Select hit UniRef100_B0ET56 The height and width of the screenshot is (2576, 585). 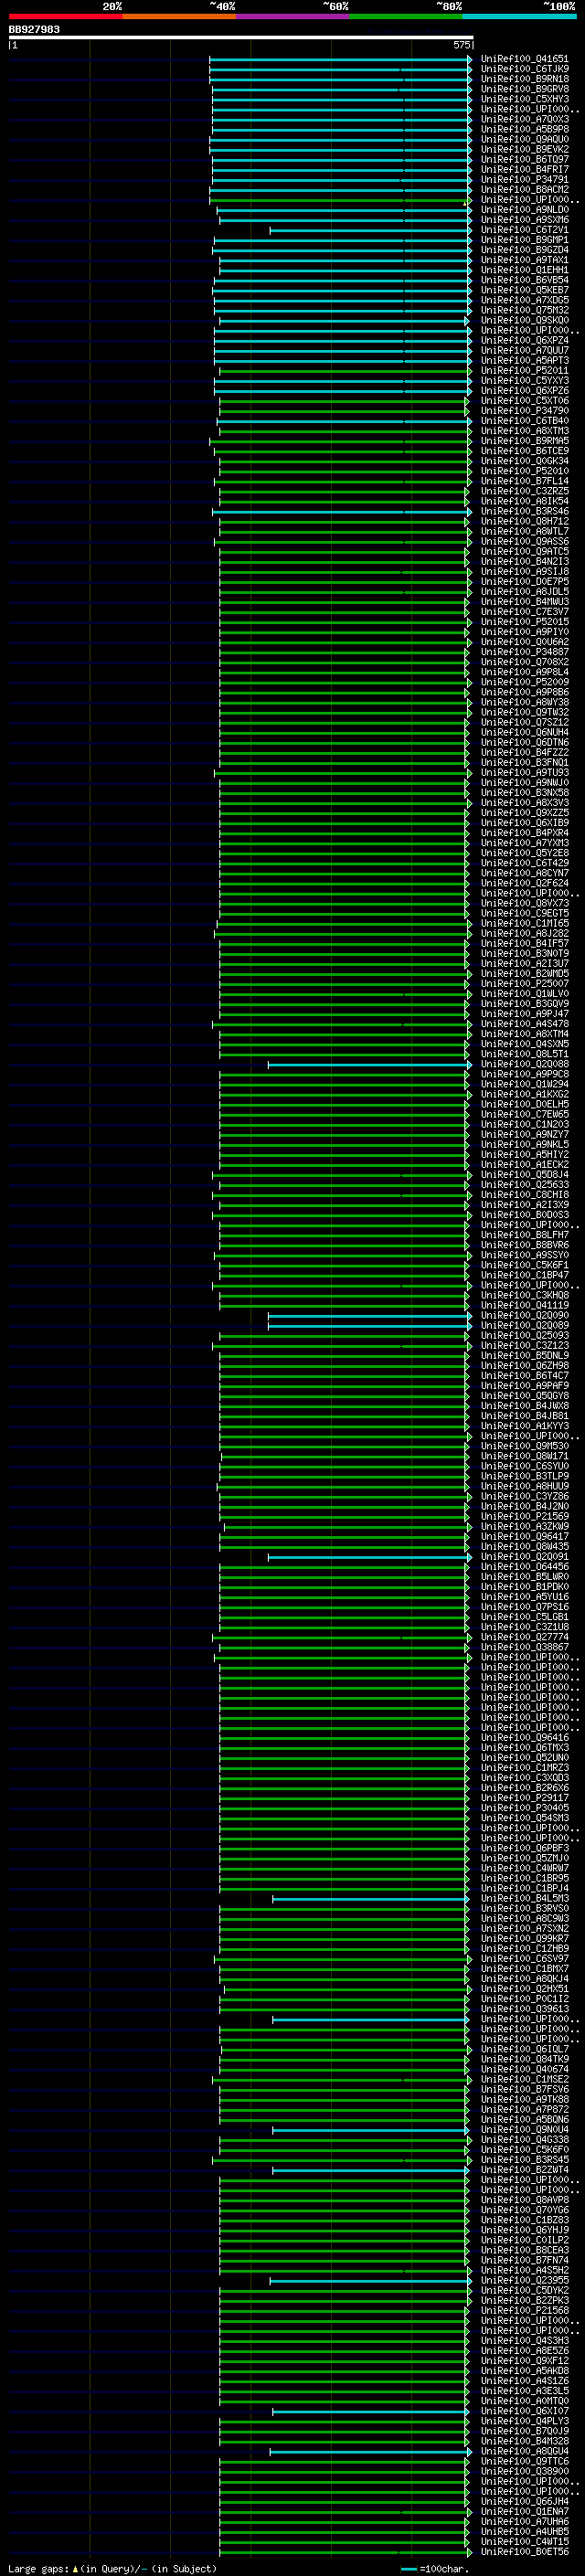coord(524,2551)
